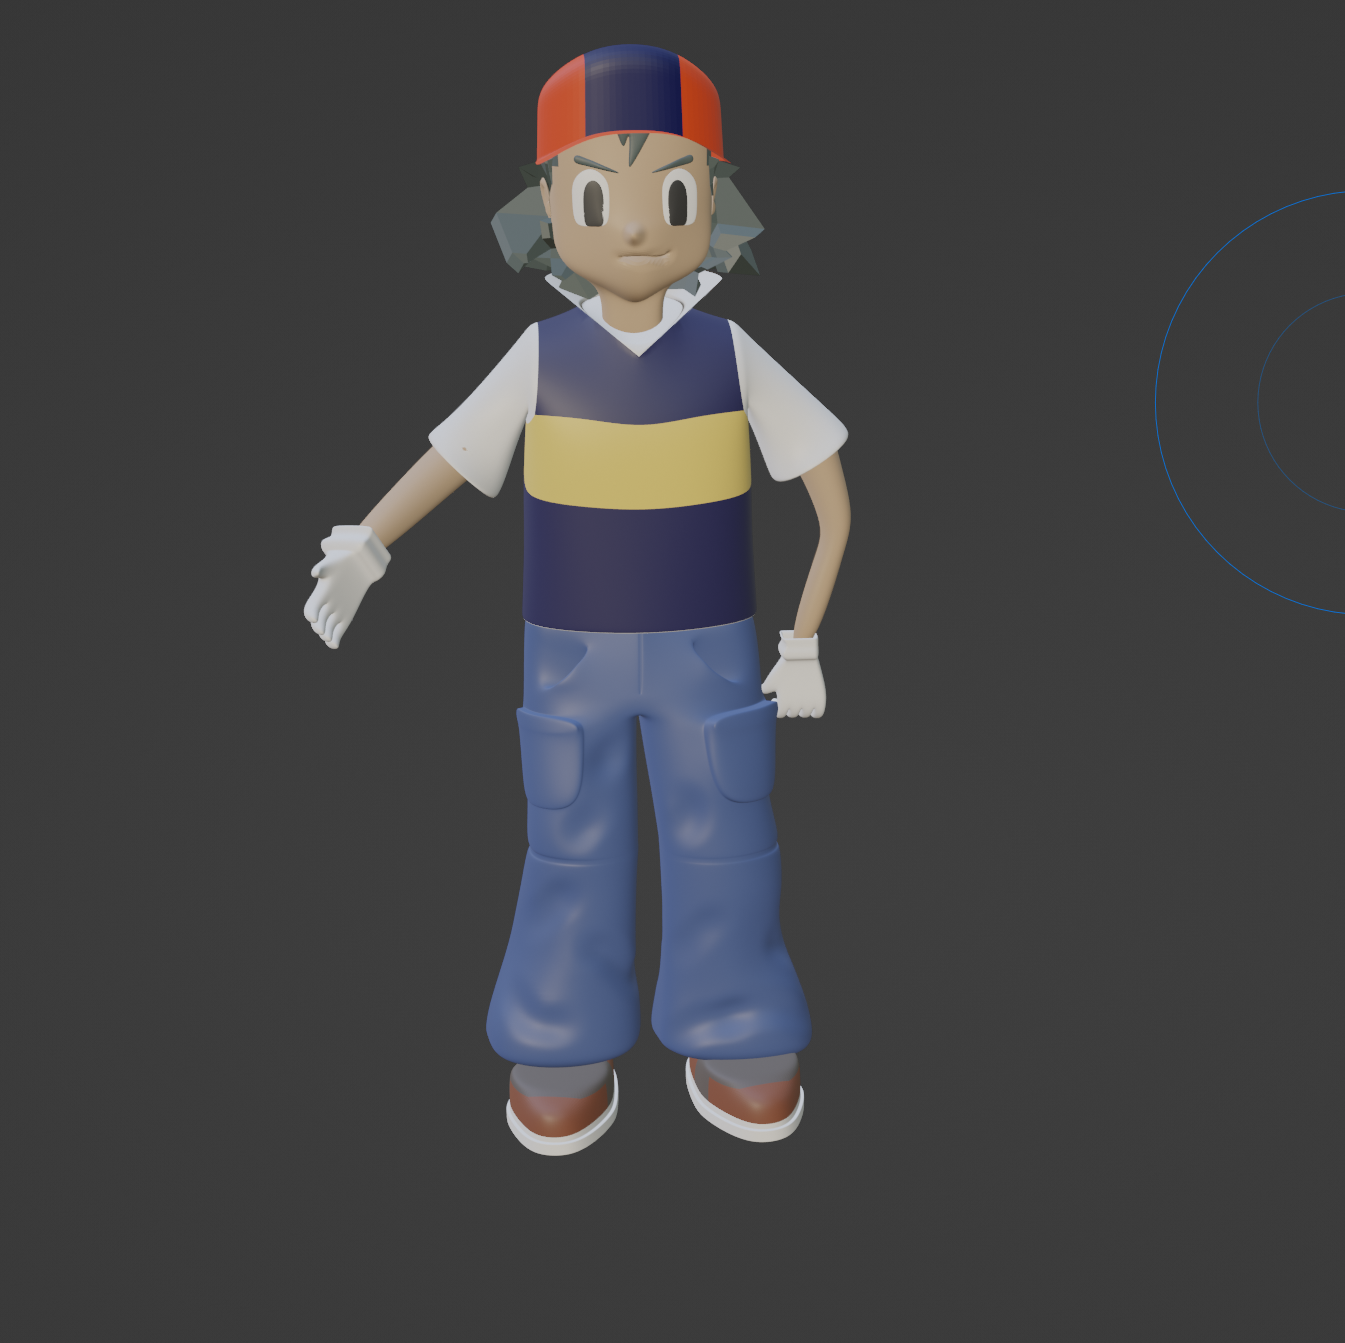Select the shoe below the outstretched arm
The image size is (1345, 1343).
(561, 1107)
